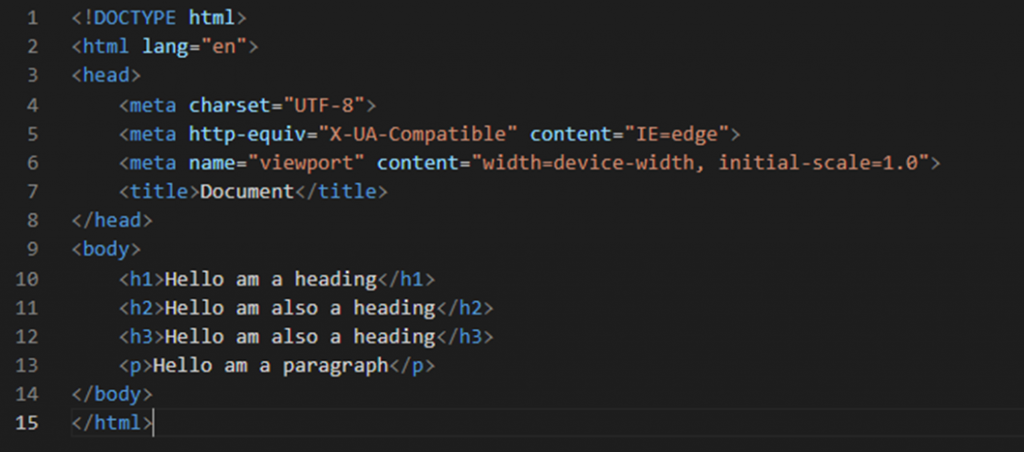Click line number 15 in the gutter

click(27, 423)
